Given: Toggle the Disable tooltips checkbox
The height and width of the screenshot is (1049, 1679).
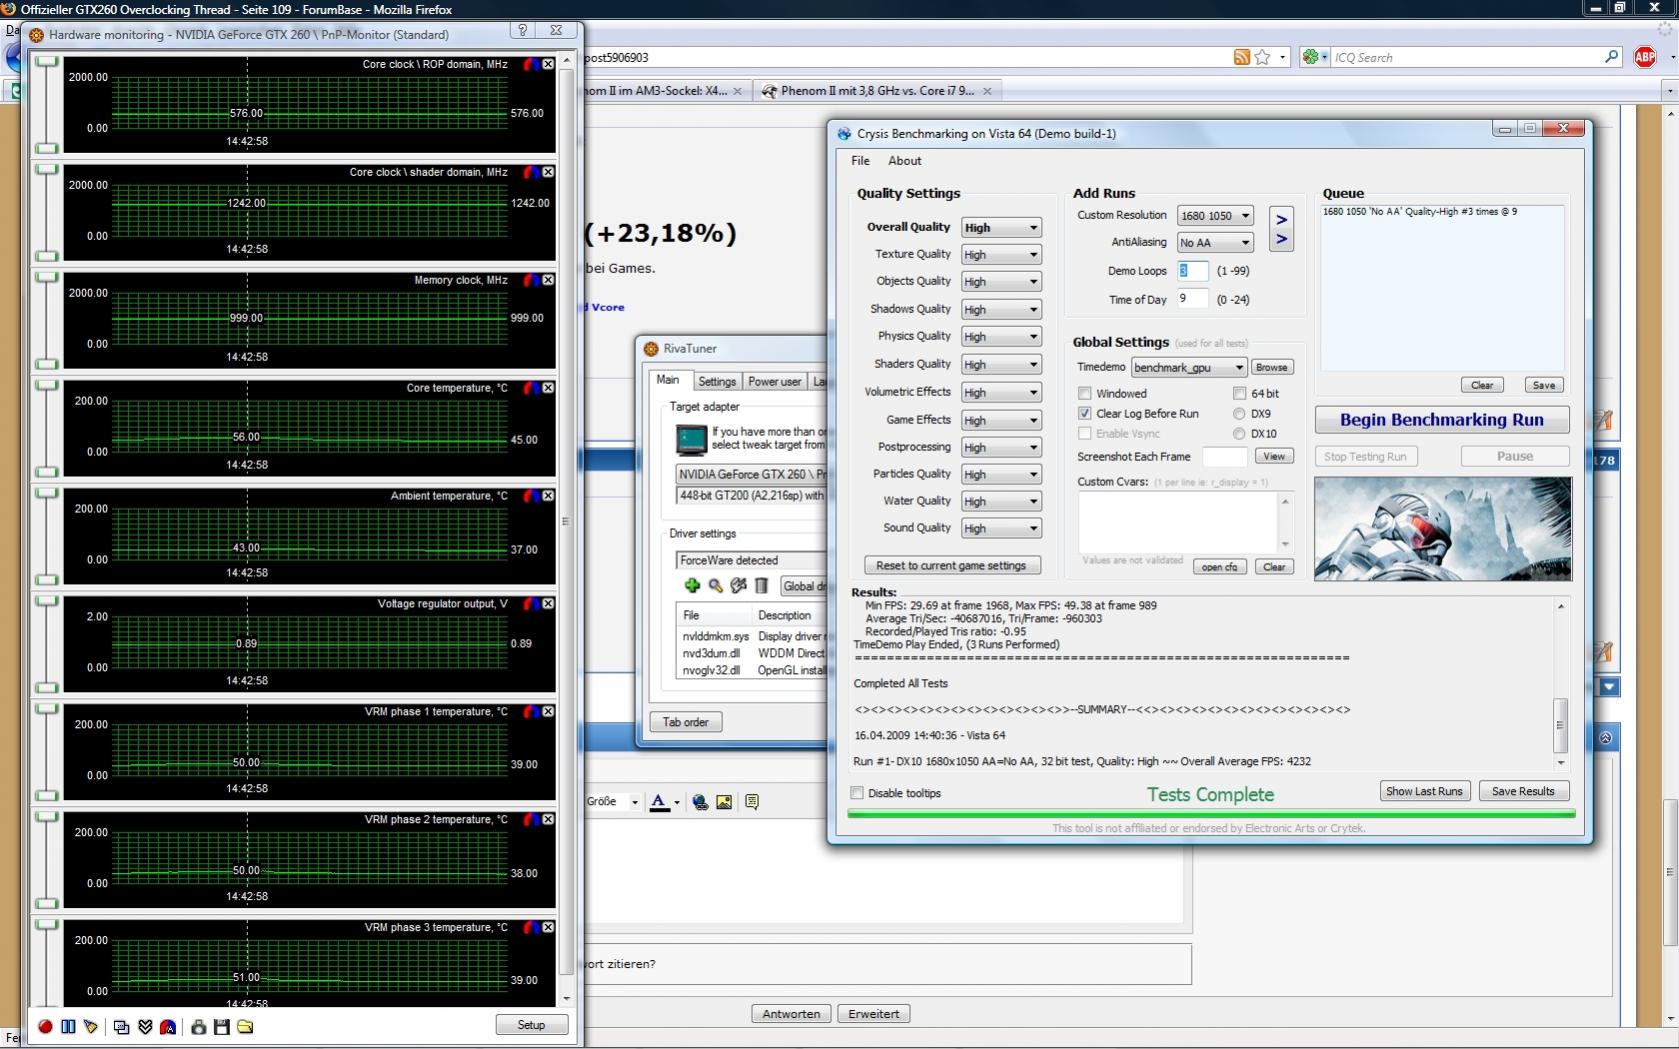Looking at the screenshot, I should pos(857,793).
